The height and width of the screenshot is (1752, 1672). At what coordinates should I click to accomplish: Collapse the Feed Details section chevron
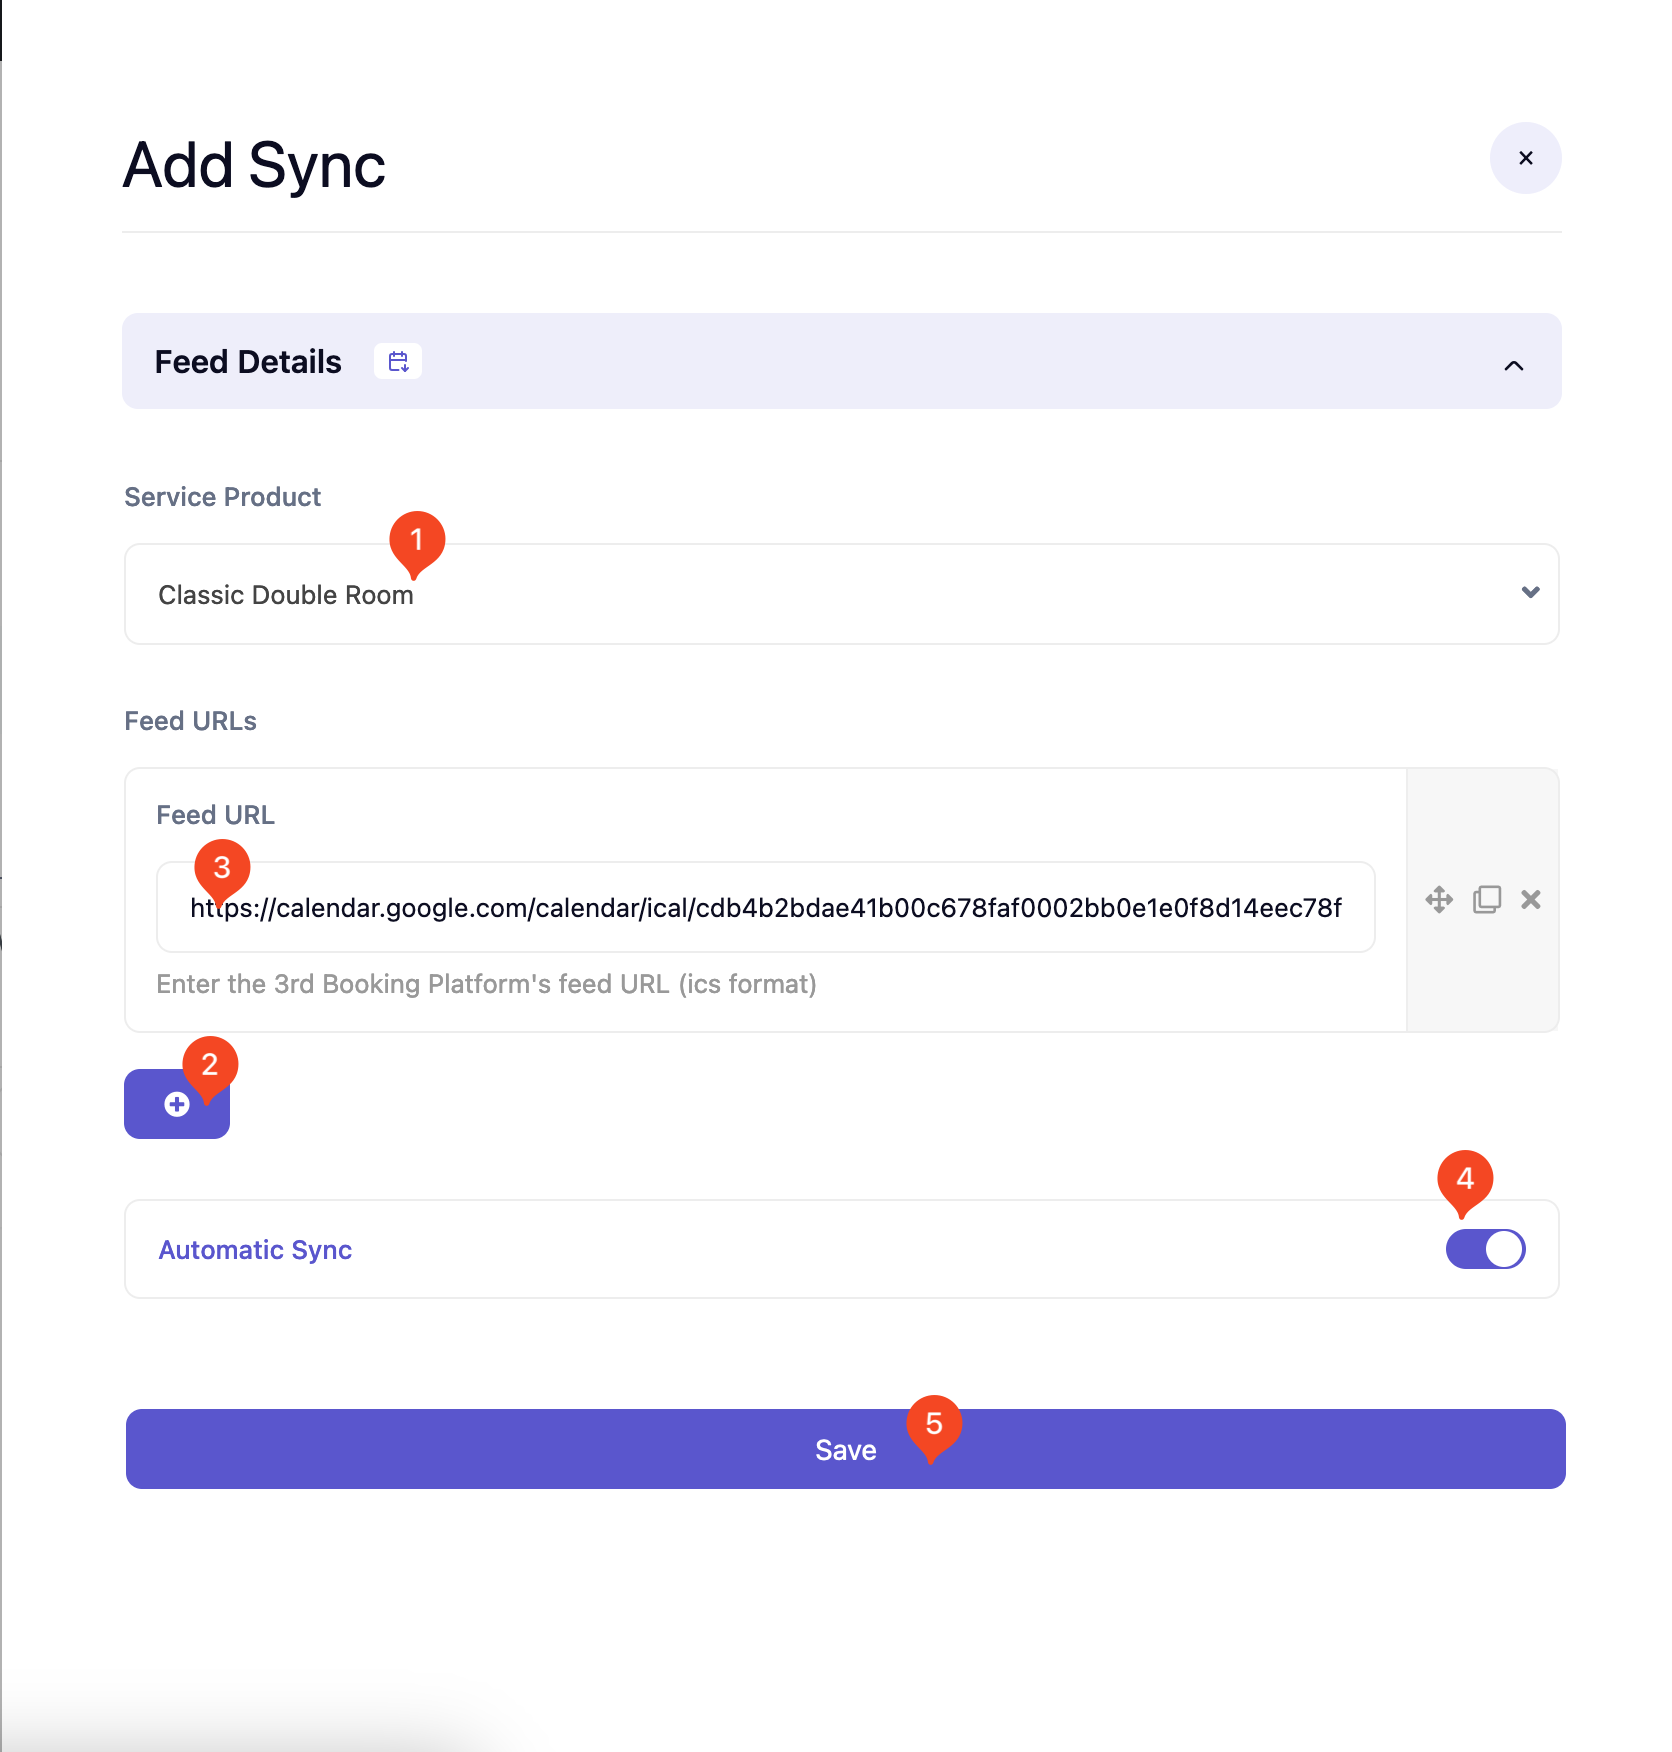point(1514,365)
